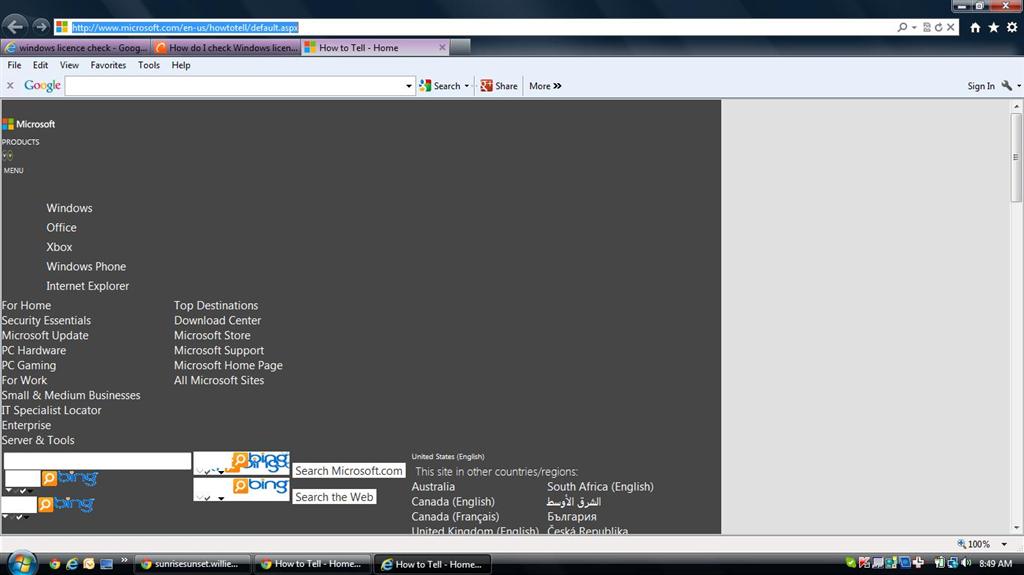
Task: Open the Favorites menu
Action: [108, 65]
